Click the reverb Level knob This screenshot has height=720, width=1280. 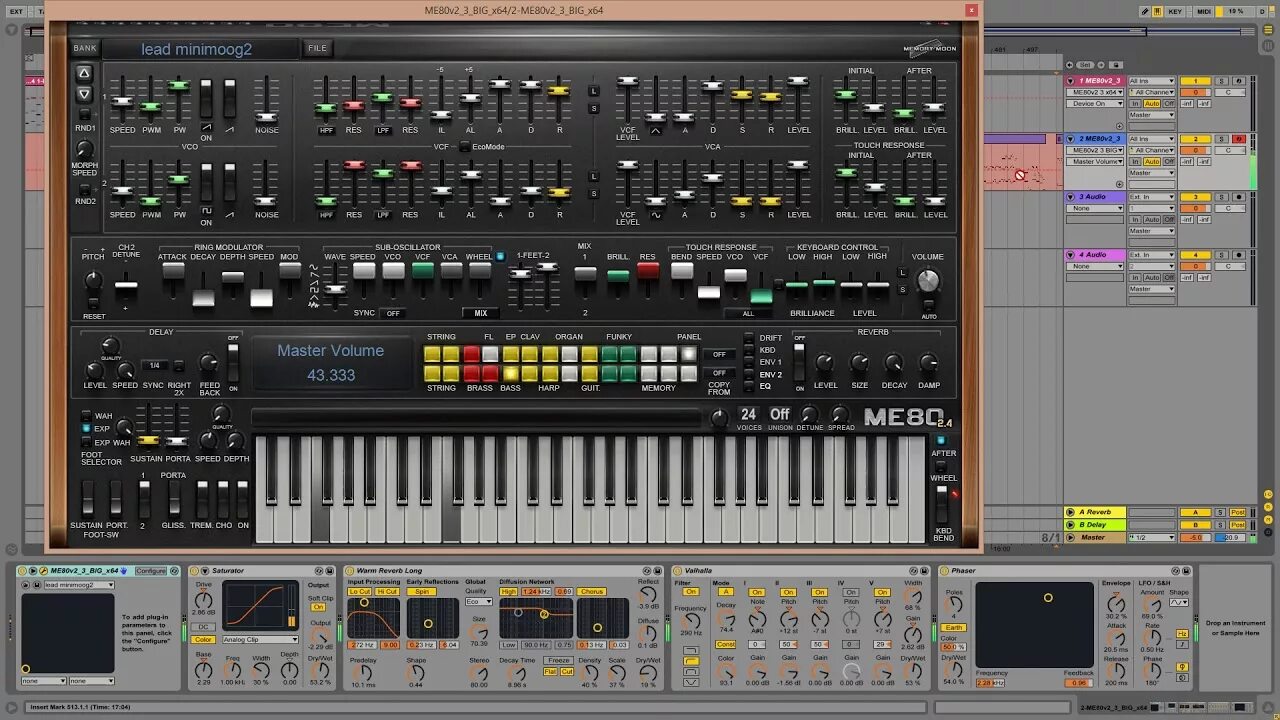pos(825,364)
